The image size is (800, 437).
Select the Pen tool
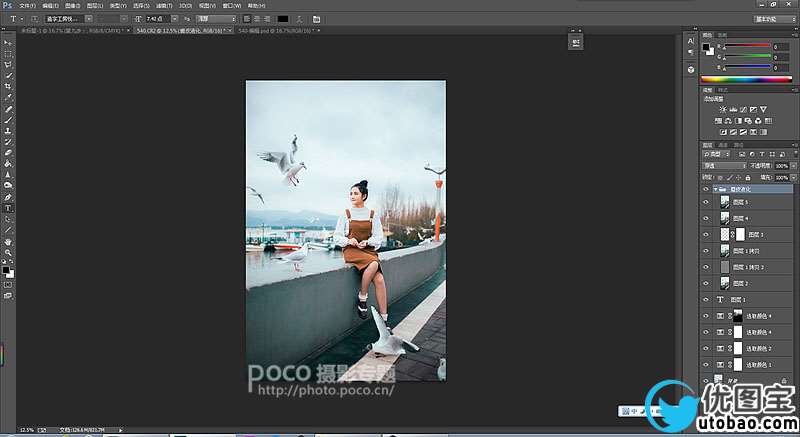tap(8, 197)
